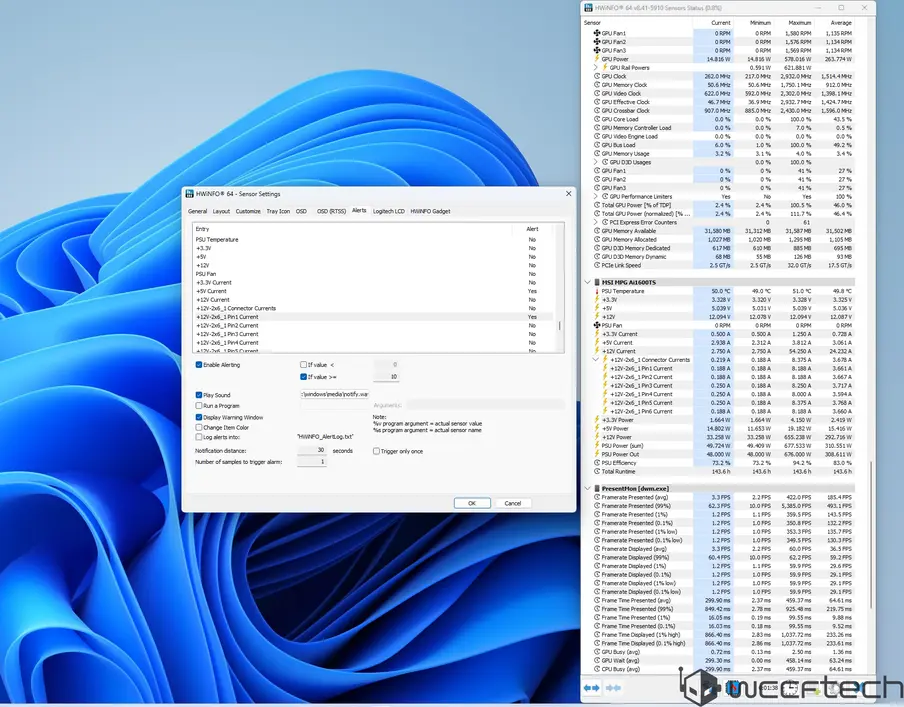Open the OSD (RTSS) tab
Viewport: 904px width, 707px height.
click(331, 212)
